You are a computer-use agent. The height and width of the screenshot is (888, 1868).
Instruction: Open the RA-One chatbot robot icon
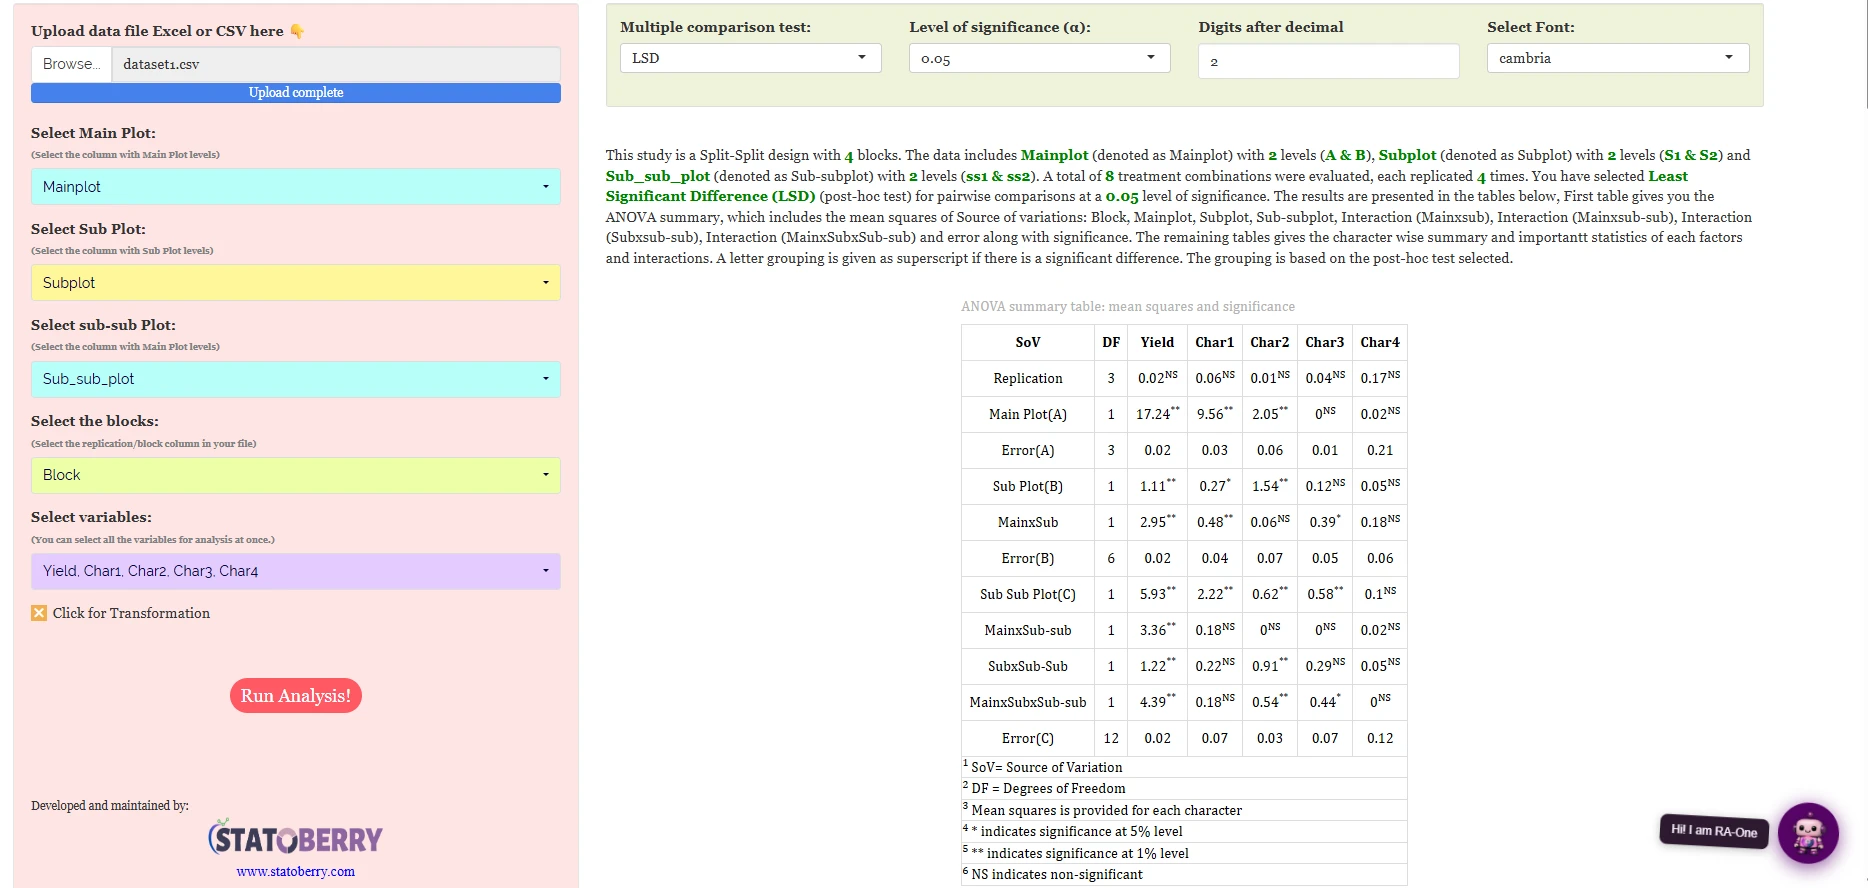click(x=1808, y=833)
